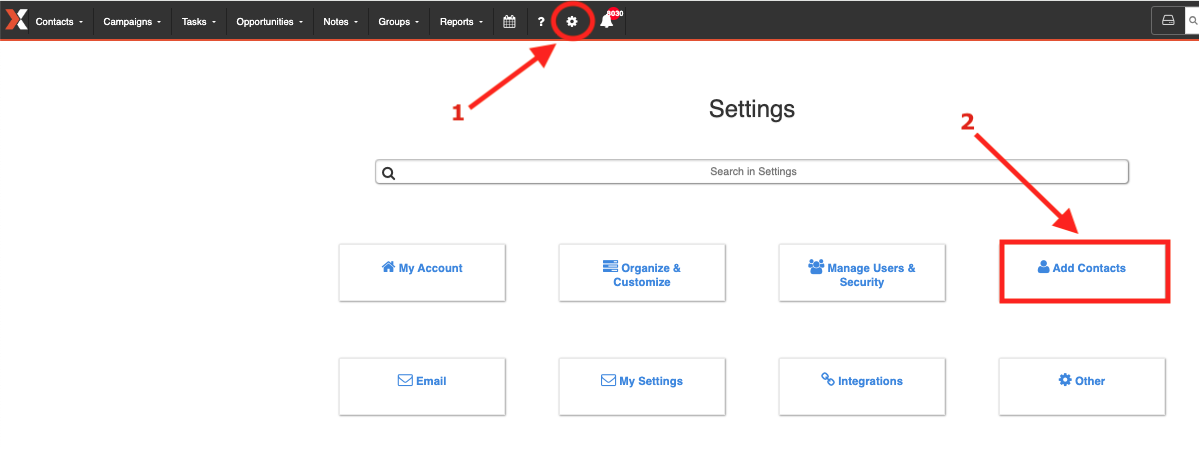Open the Notes dropdown menu
This screenshot has height=449, width=1199.
coord(341,21)
